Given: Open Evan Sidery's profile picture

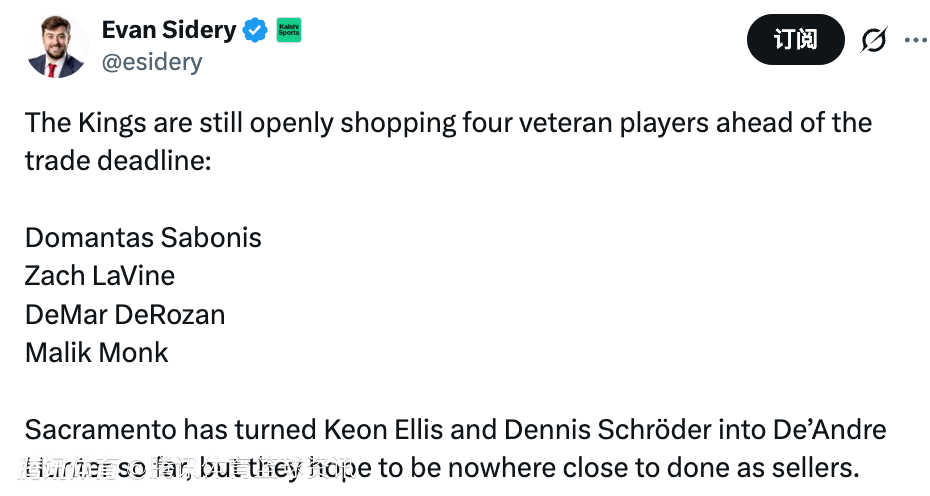Looking at the screenshot, I should (57, 46).
